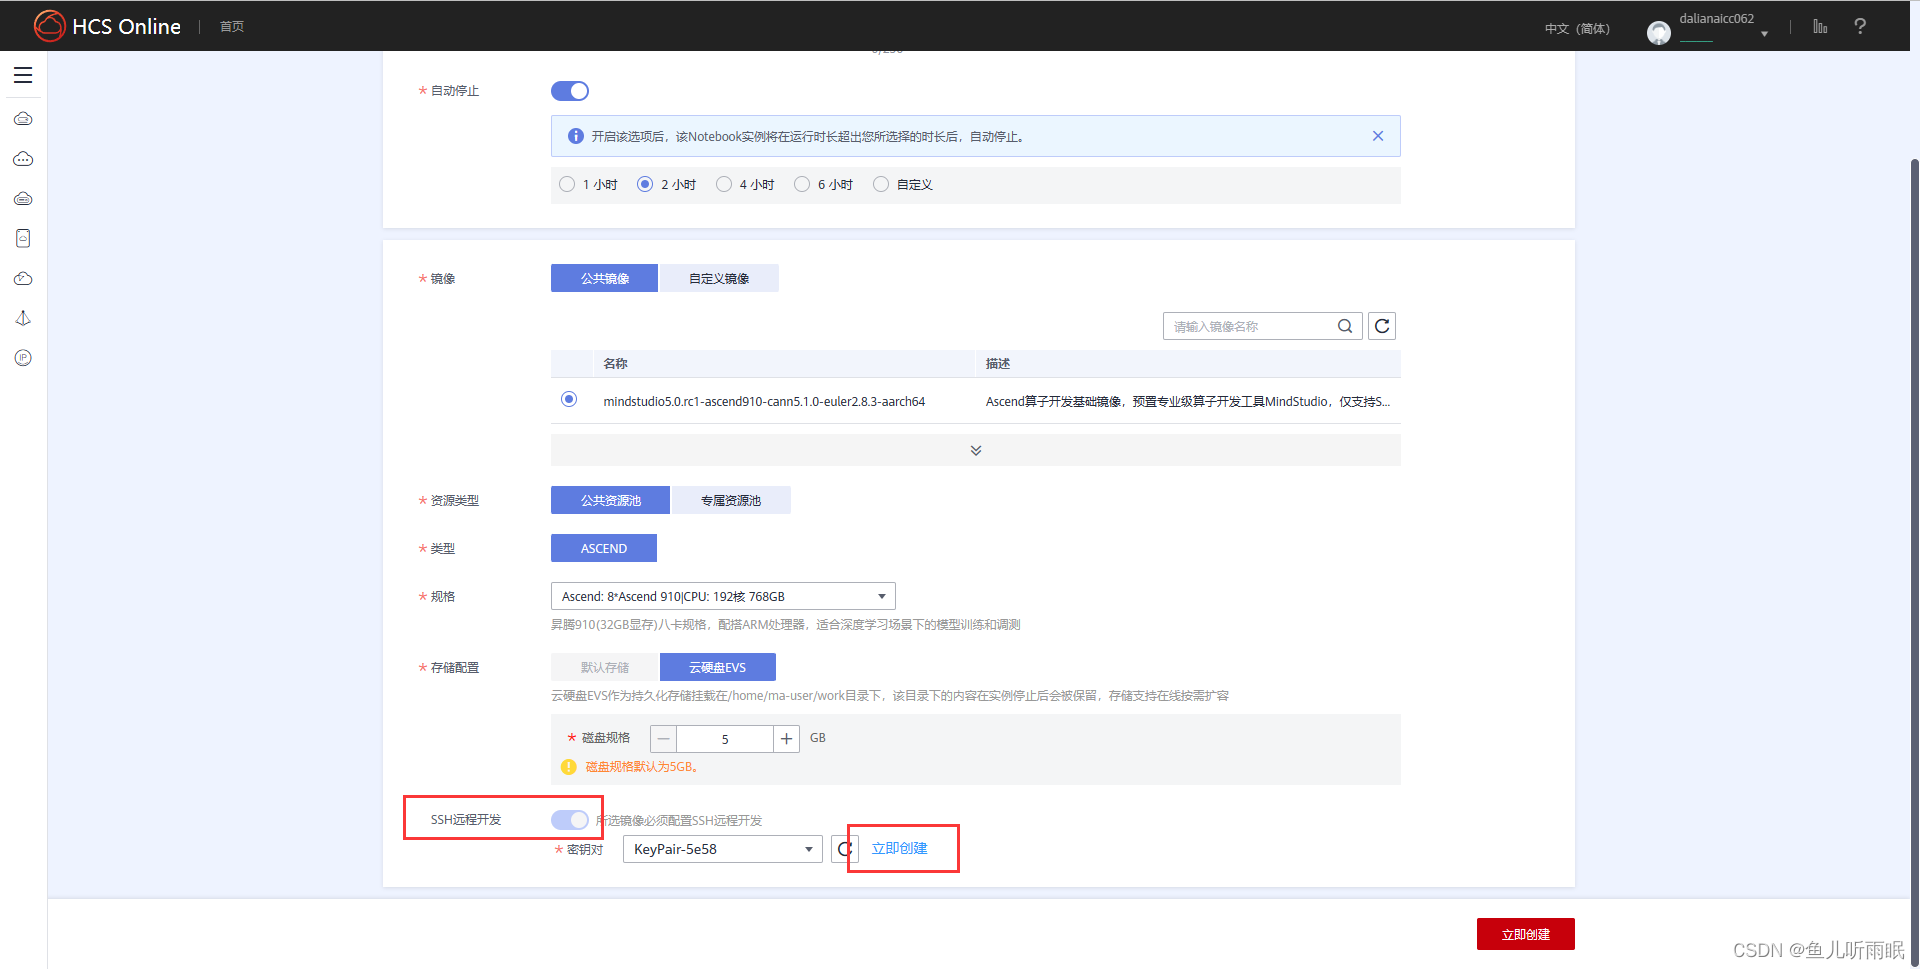Expand the image list with double chevron

pyautogui.click(x=975, y=449)
